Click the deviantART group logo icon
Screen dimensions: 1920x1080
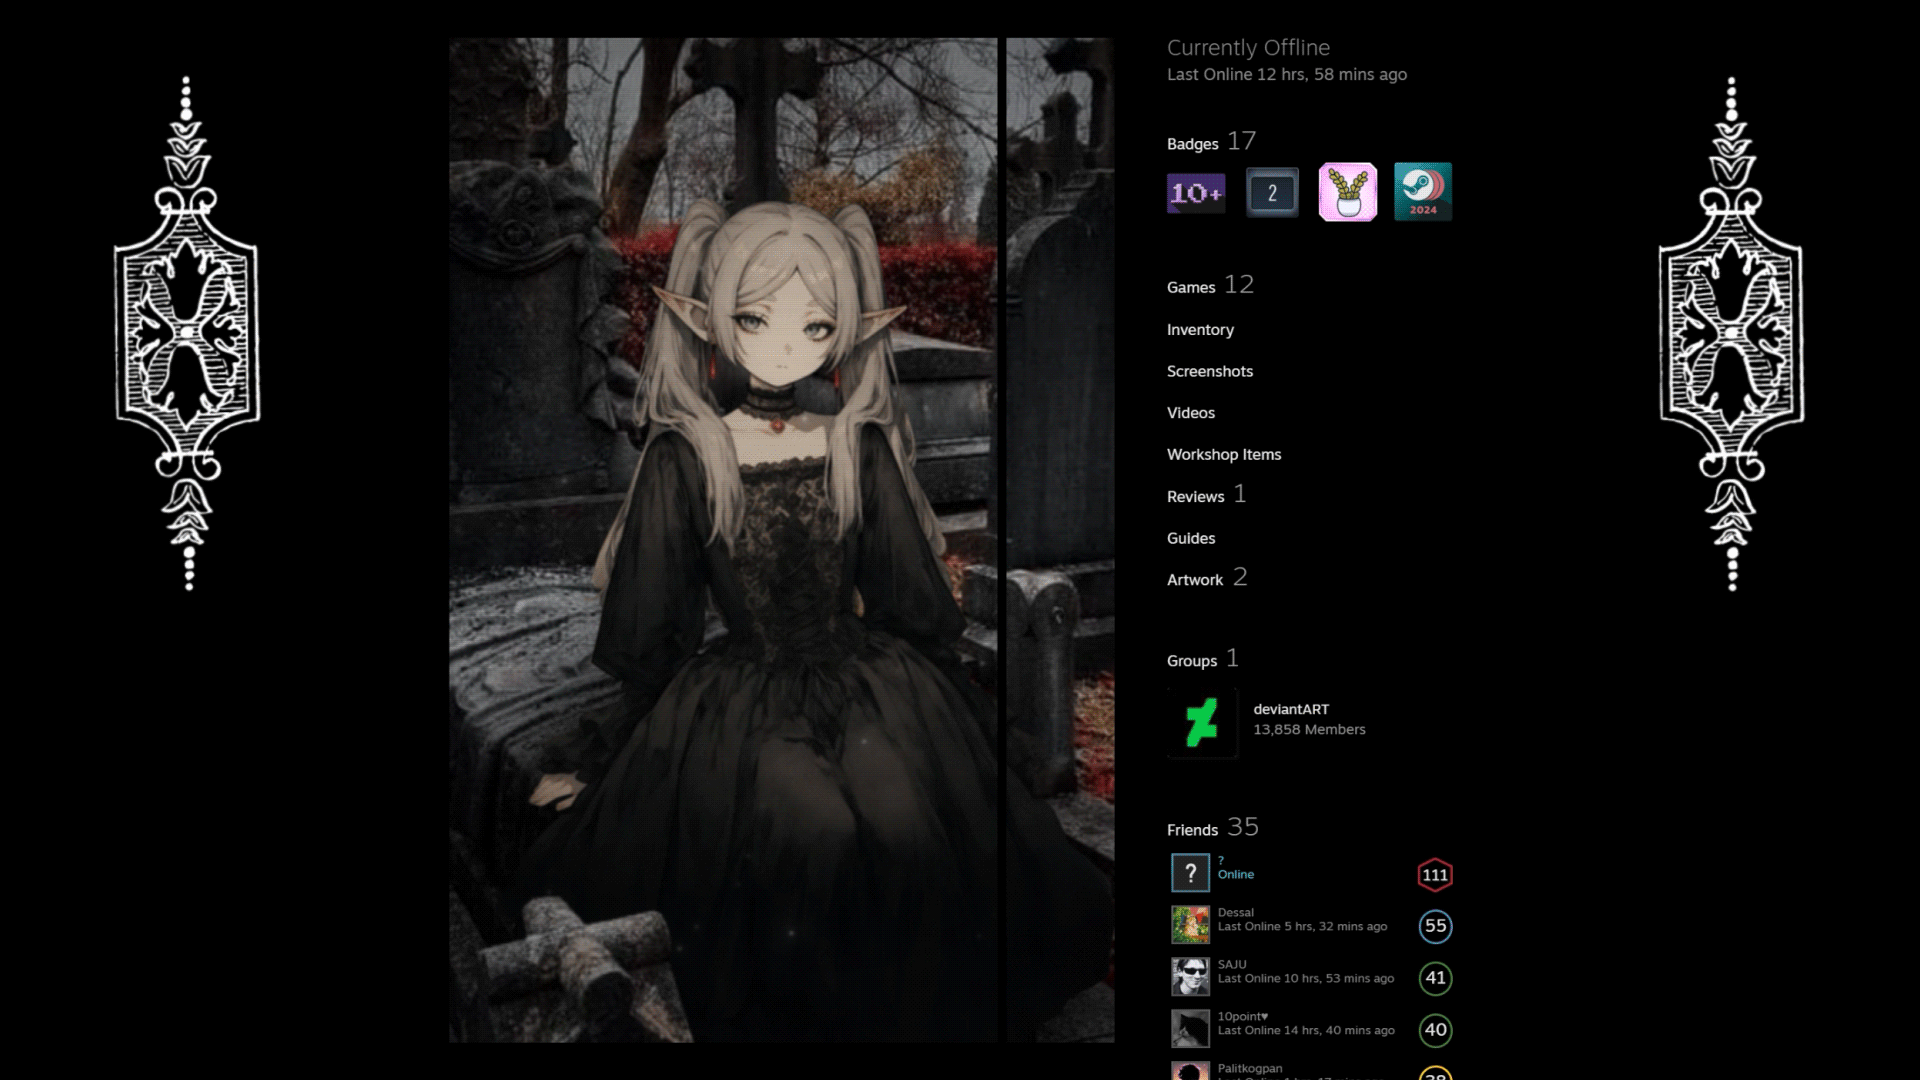[x=1202, y=723]
